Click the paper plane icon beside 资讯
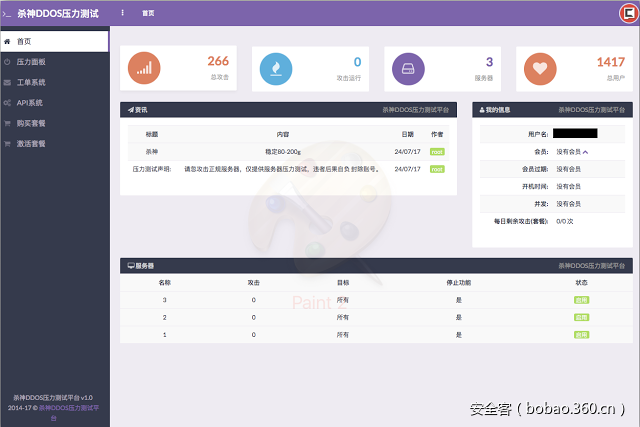Image resolution: width=640 pixels, height=427 pixels. click(130, 109)
